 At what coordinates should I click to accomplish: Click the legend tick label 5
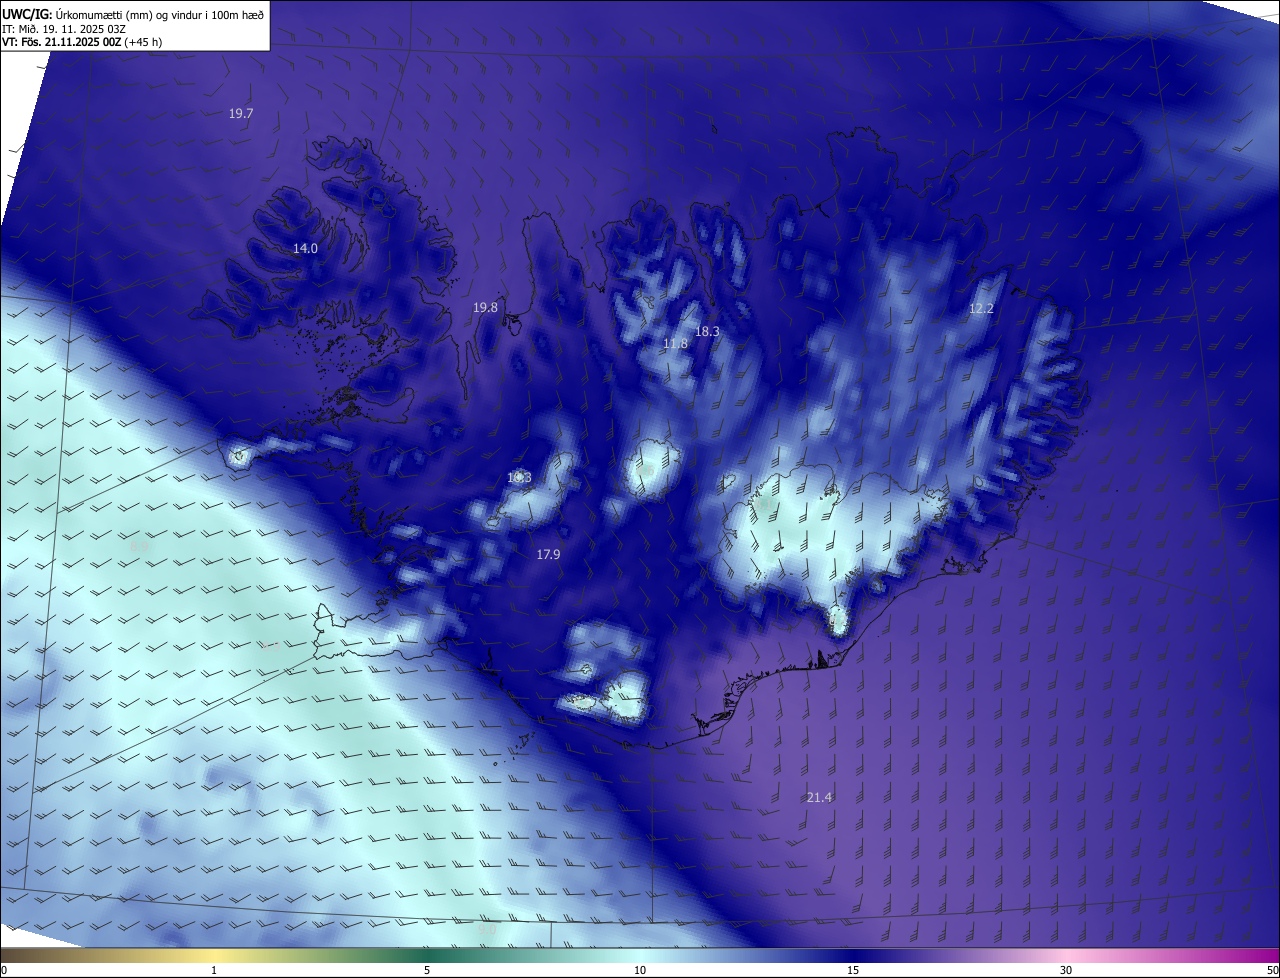pyautogui.click(x=427, y=970)
